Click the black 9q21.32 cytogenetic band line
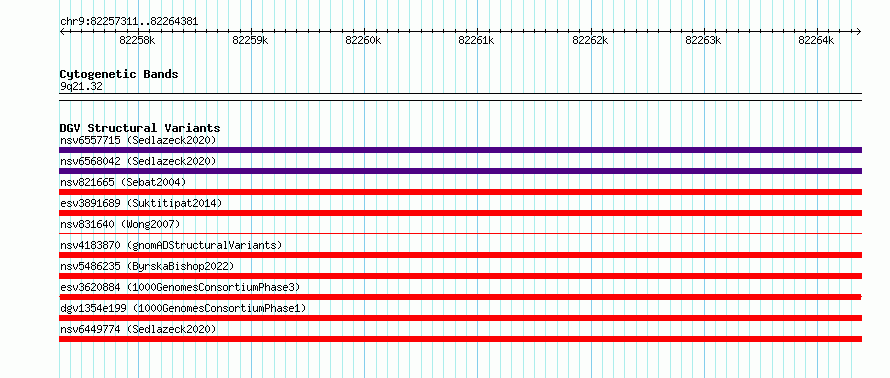This screenshot has width=890, height=378. point(460,97)
